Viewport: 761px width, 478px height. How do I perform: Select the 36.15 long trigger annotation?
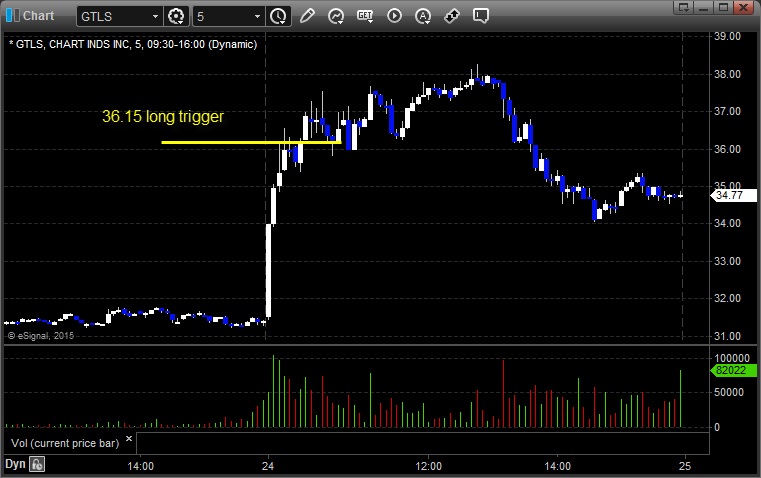[x=163, y=116]
